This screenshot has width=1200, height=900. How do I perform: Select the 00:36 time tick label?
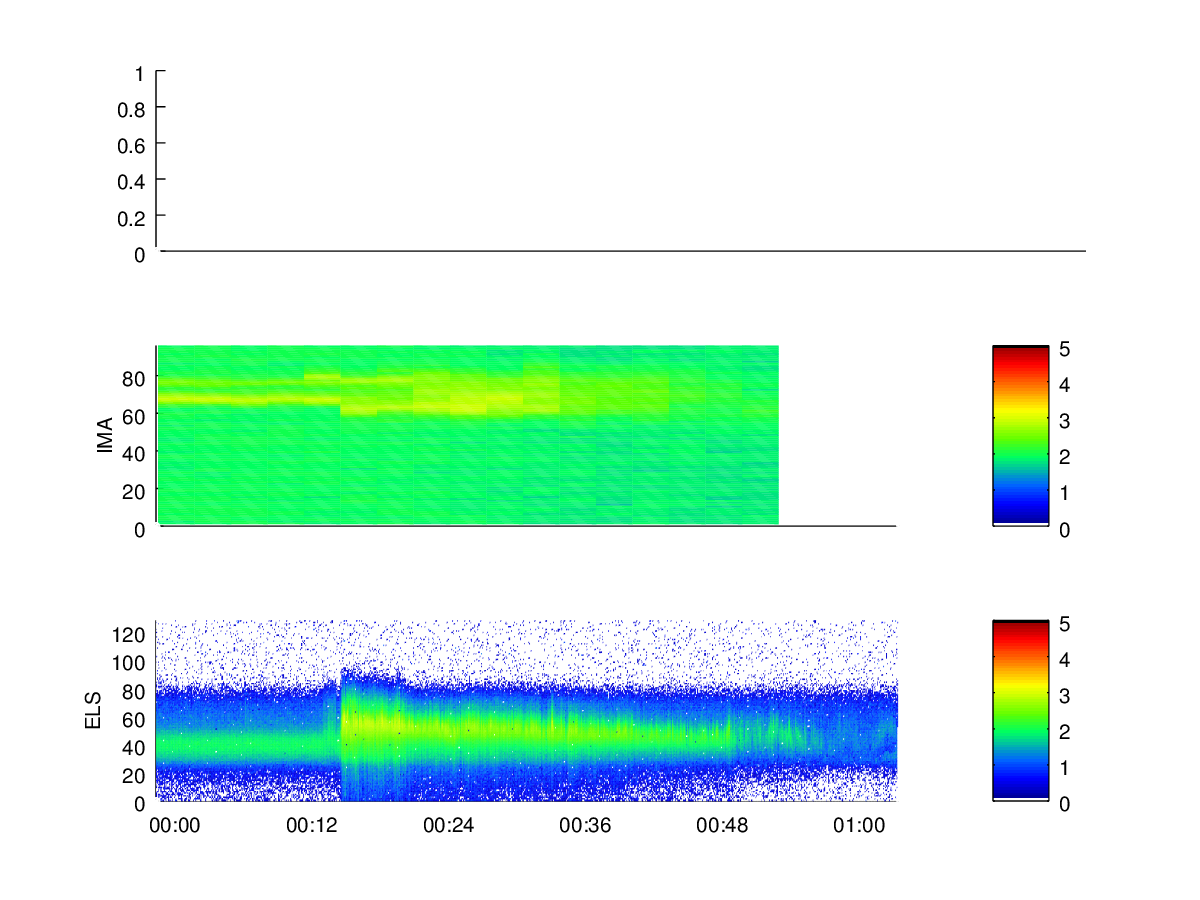585,826
